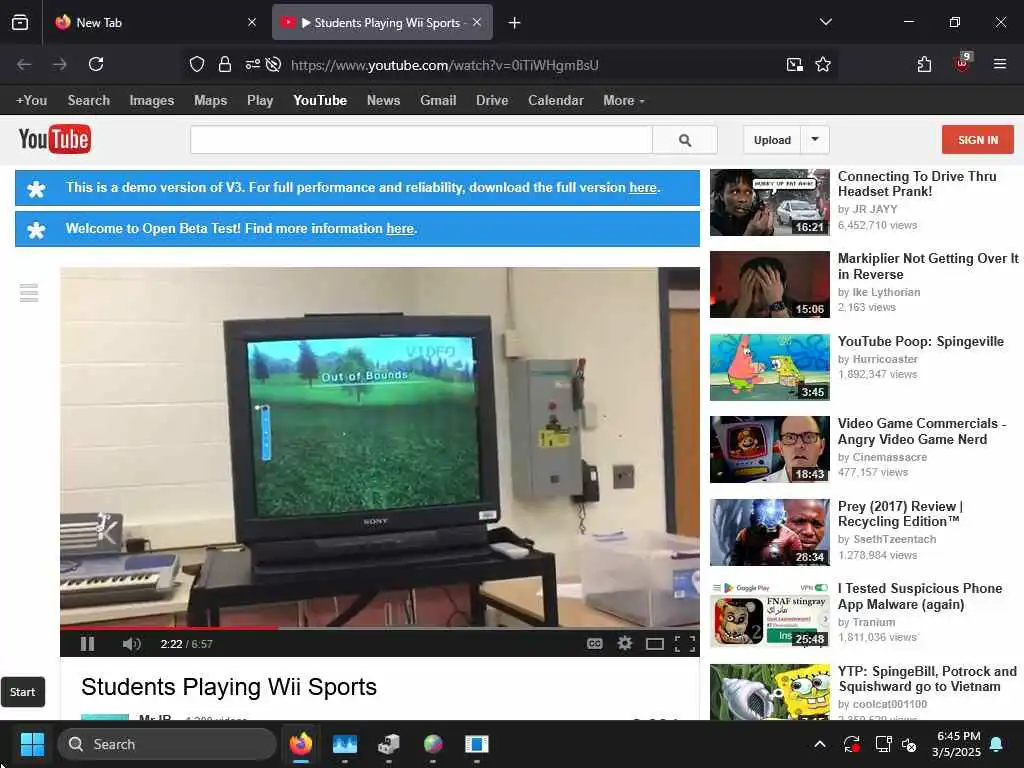1024x768 pixels.
Task: Click the address bar URL
Action: tap(444, 65)
